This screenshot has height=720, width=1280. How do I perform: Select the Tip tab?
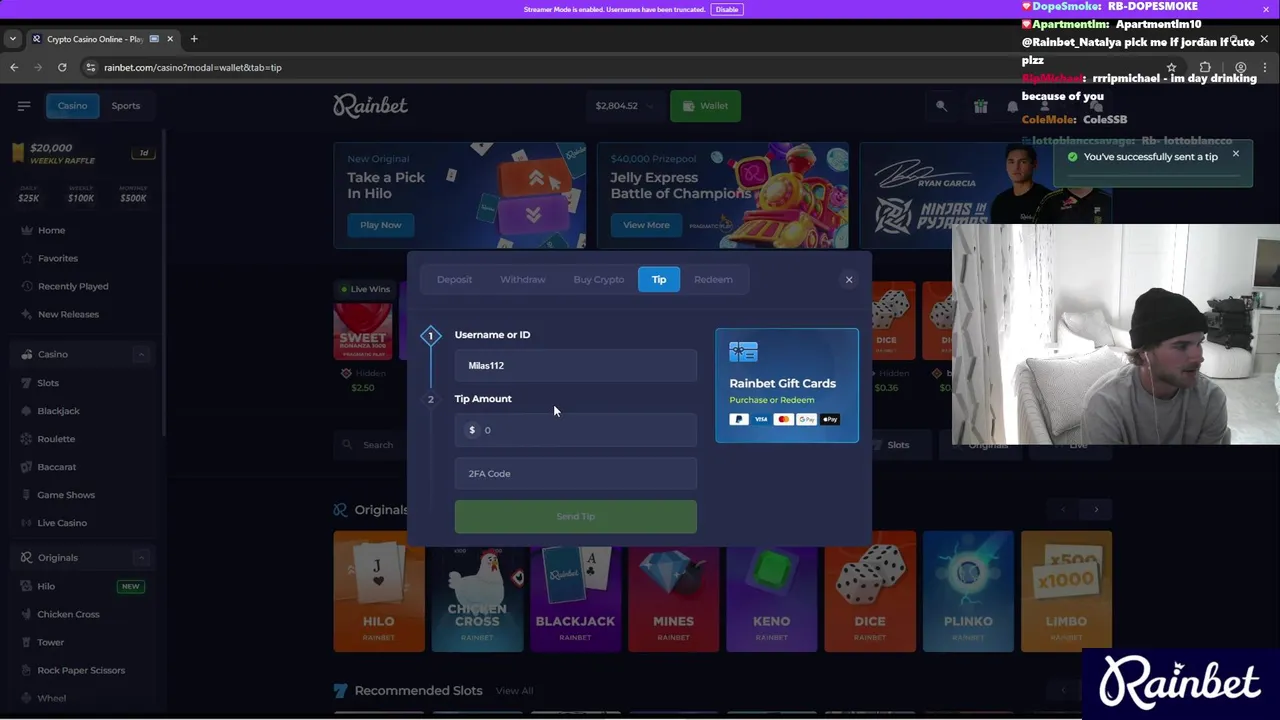pos(659,280)
